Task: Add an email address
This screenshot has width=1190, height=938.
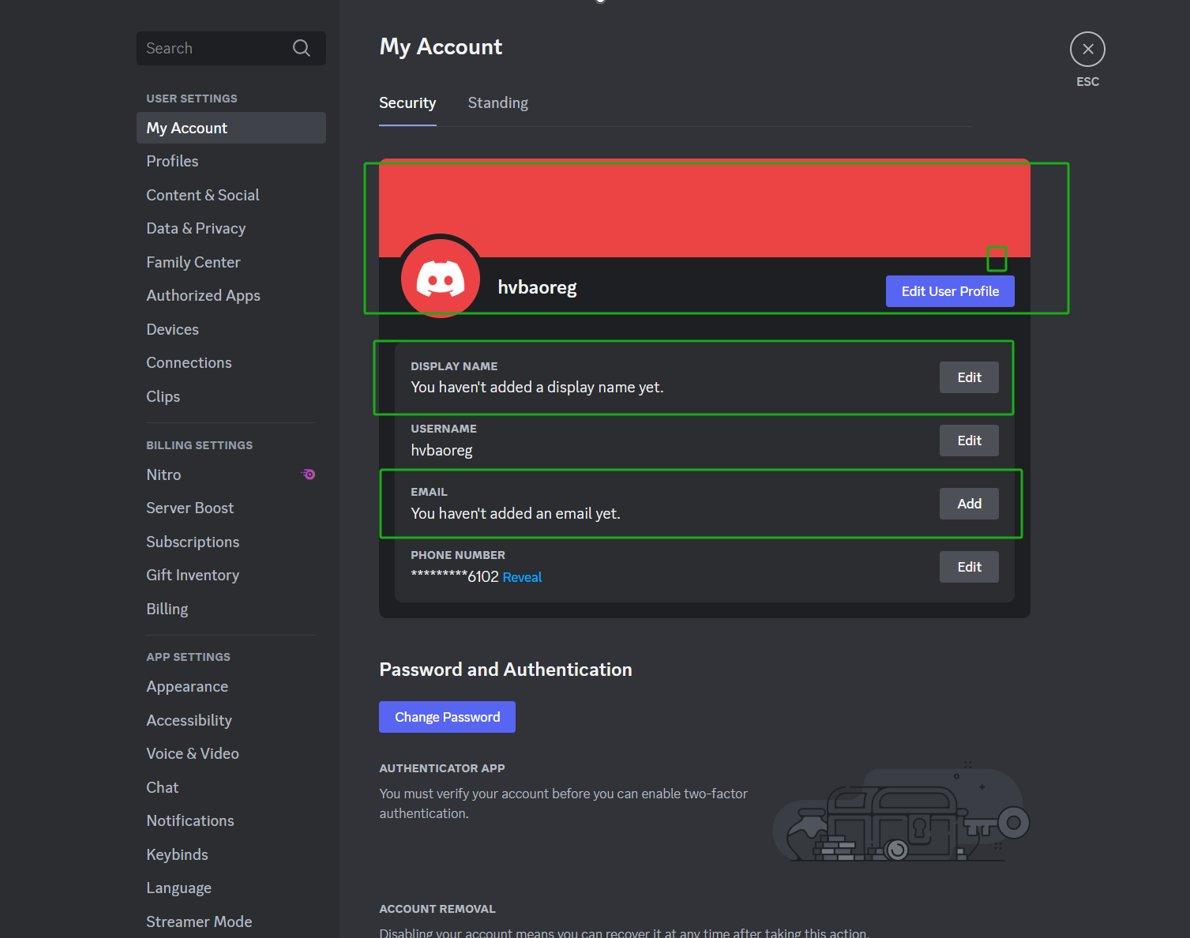Action: click(968, 503)
